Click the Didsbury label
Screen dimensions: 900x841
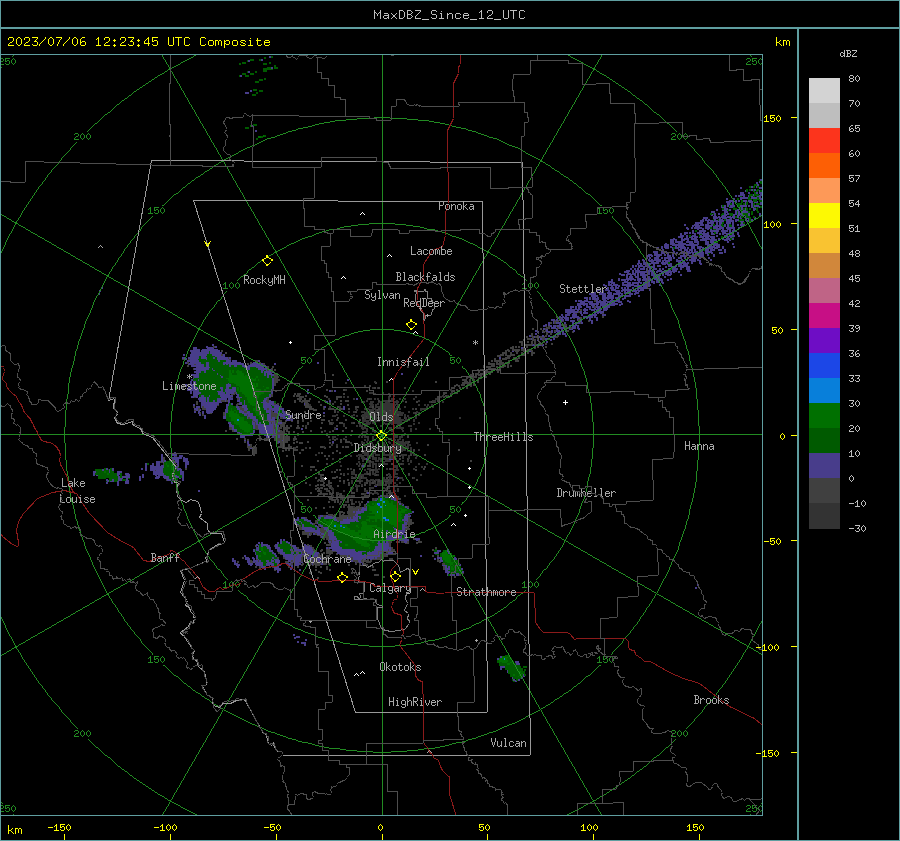[x=378, y=448]
